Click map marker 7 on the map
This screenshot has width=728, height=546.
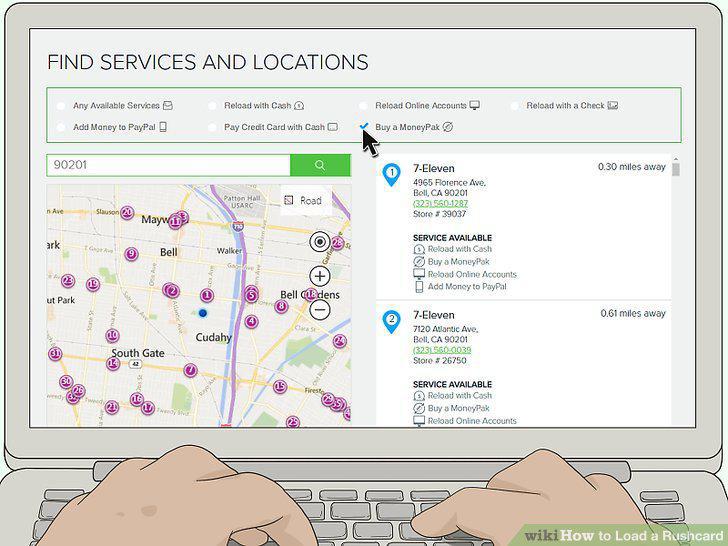click(x=190, y=370)
